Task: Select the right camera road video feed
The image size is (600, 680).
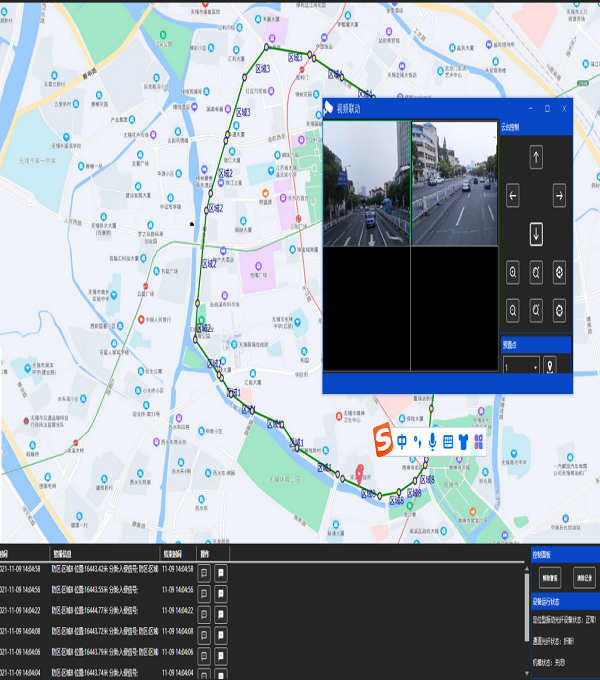Action: tap(454, 183)
